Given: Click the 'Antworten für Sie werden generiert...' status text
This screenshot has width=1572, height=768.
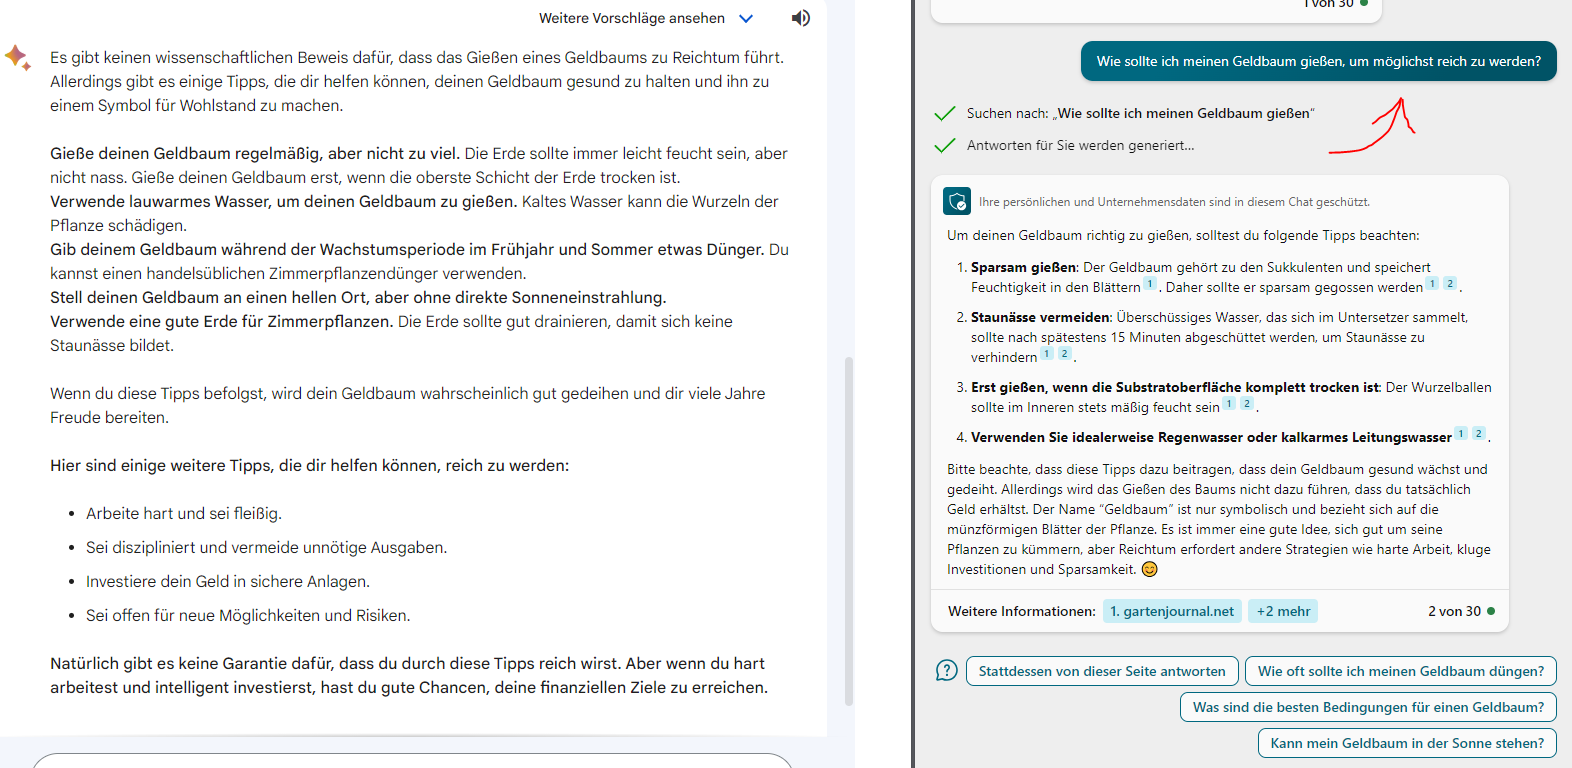Looking at the screenshot, I should [1080, 145].
